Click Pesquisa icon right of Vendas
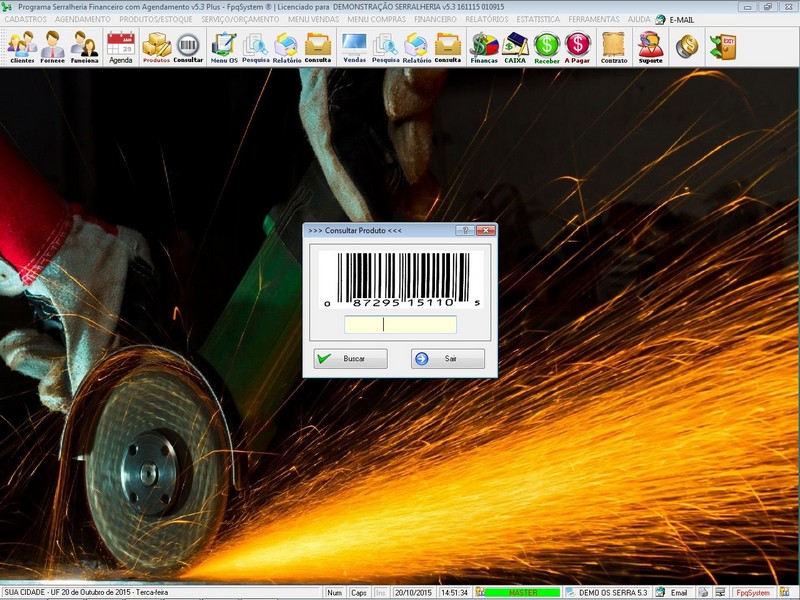Image resolution: width=800 pixels, height=600 pixels. pos(385,47)
